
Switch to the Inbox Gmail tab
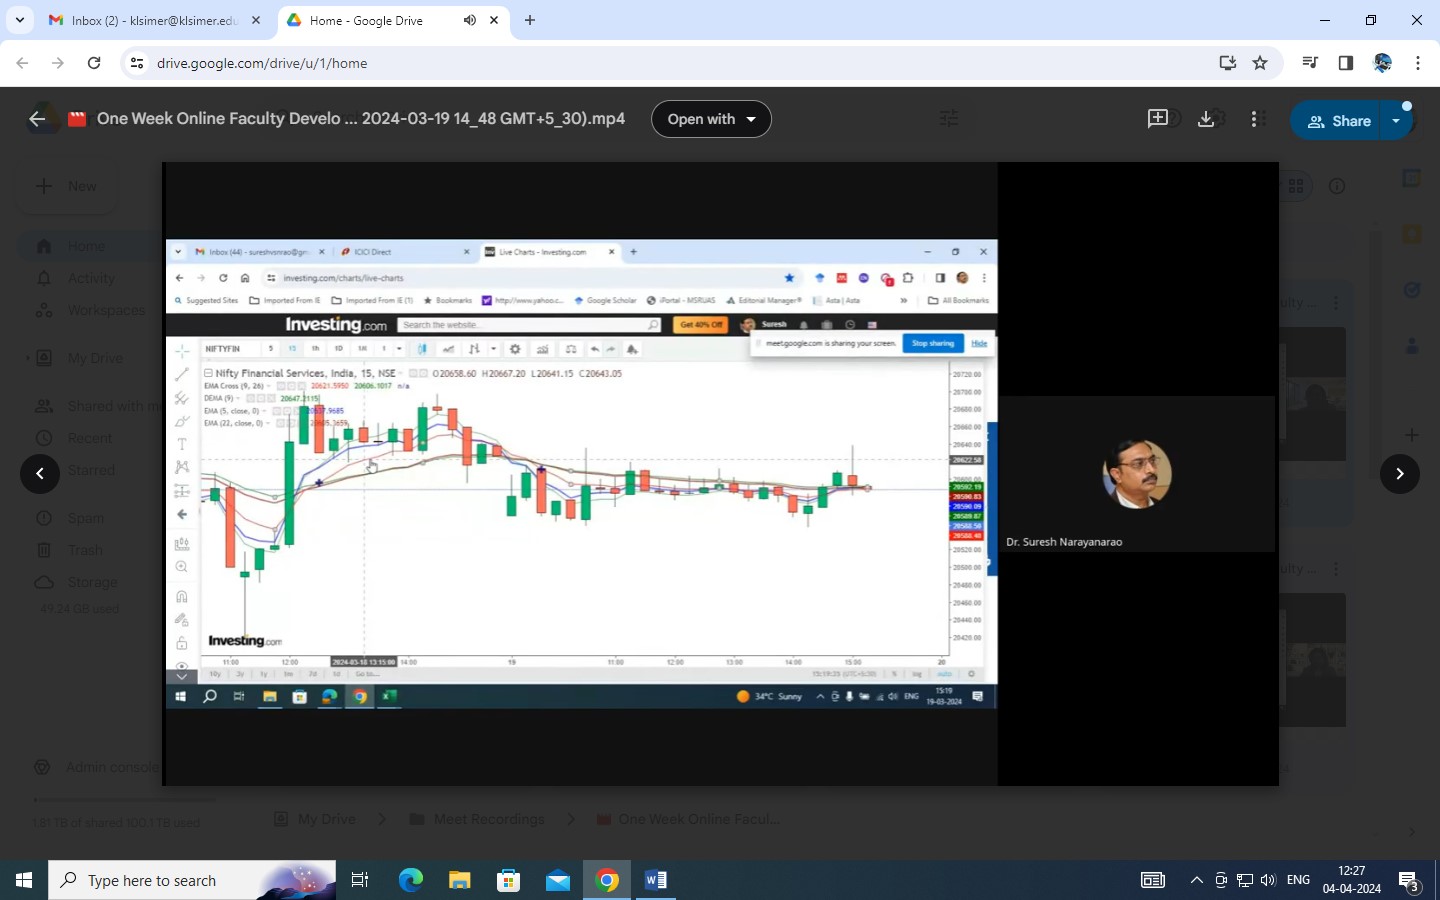[150, 20]
